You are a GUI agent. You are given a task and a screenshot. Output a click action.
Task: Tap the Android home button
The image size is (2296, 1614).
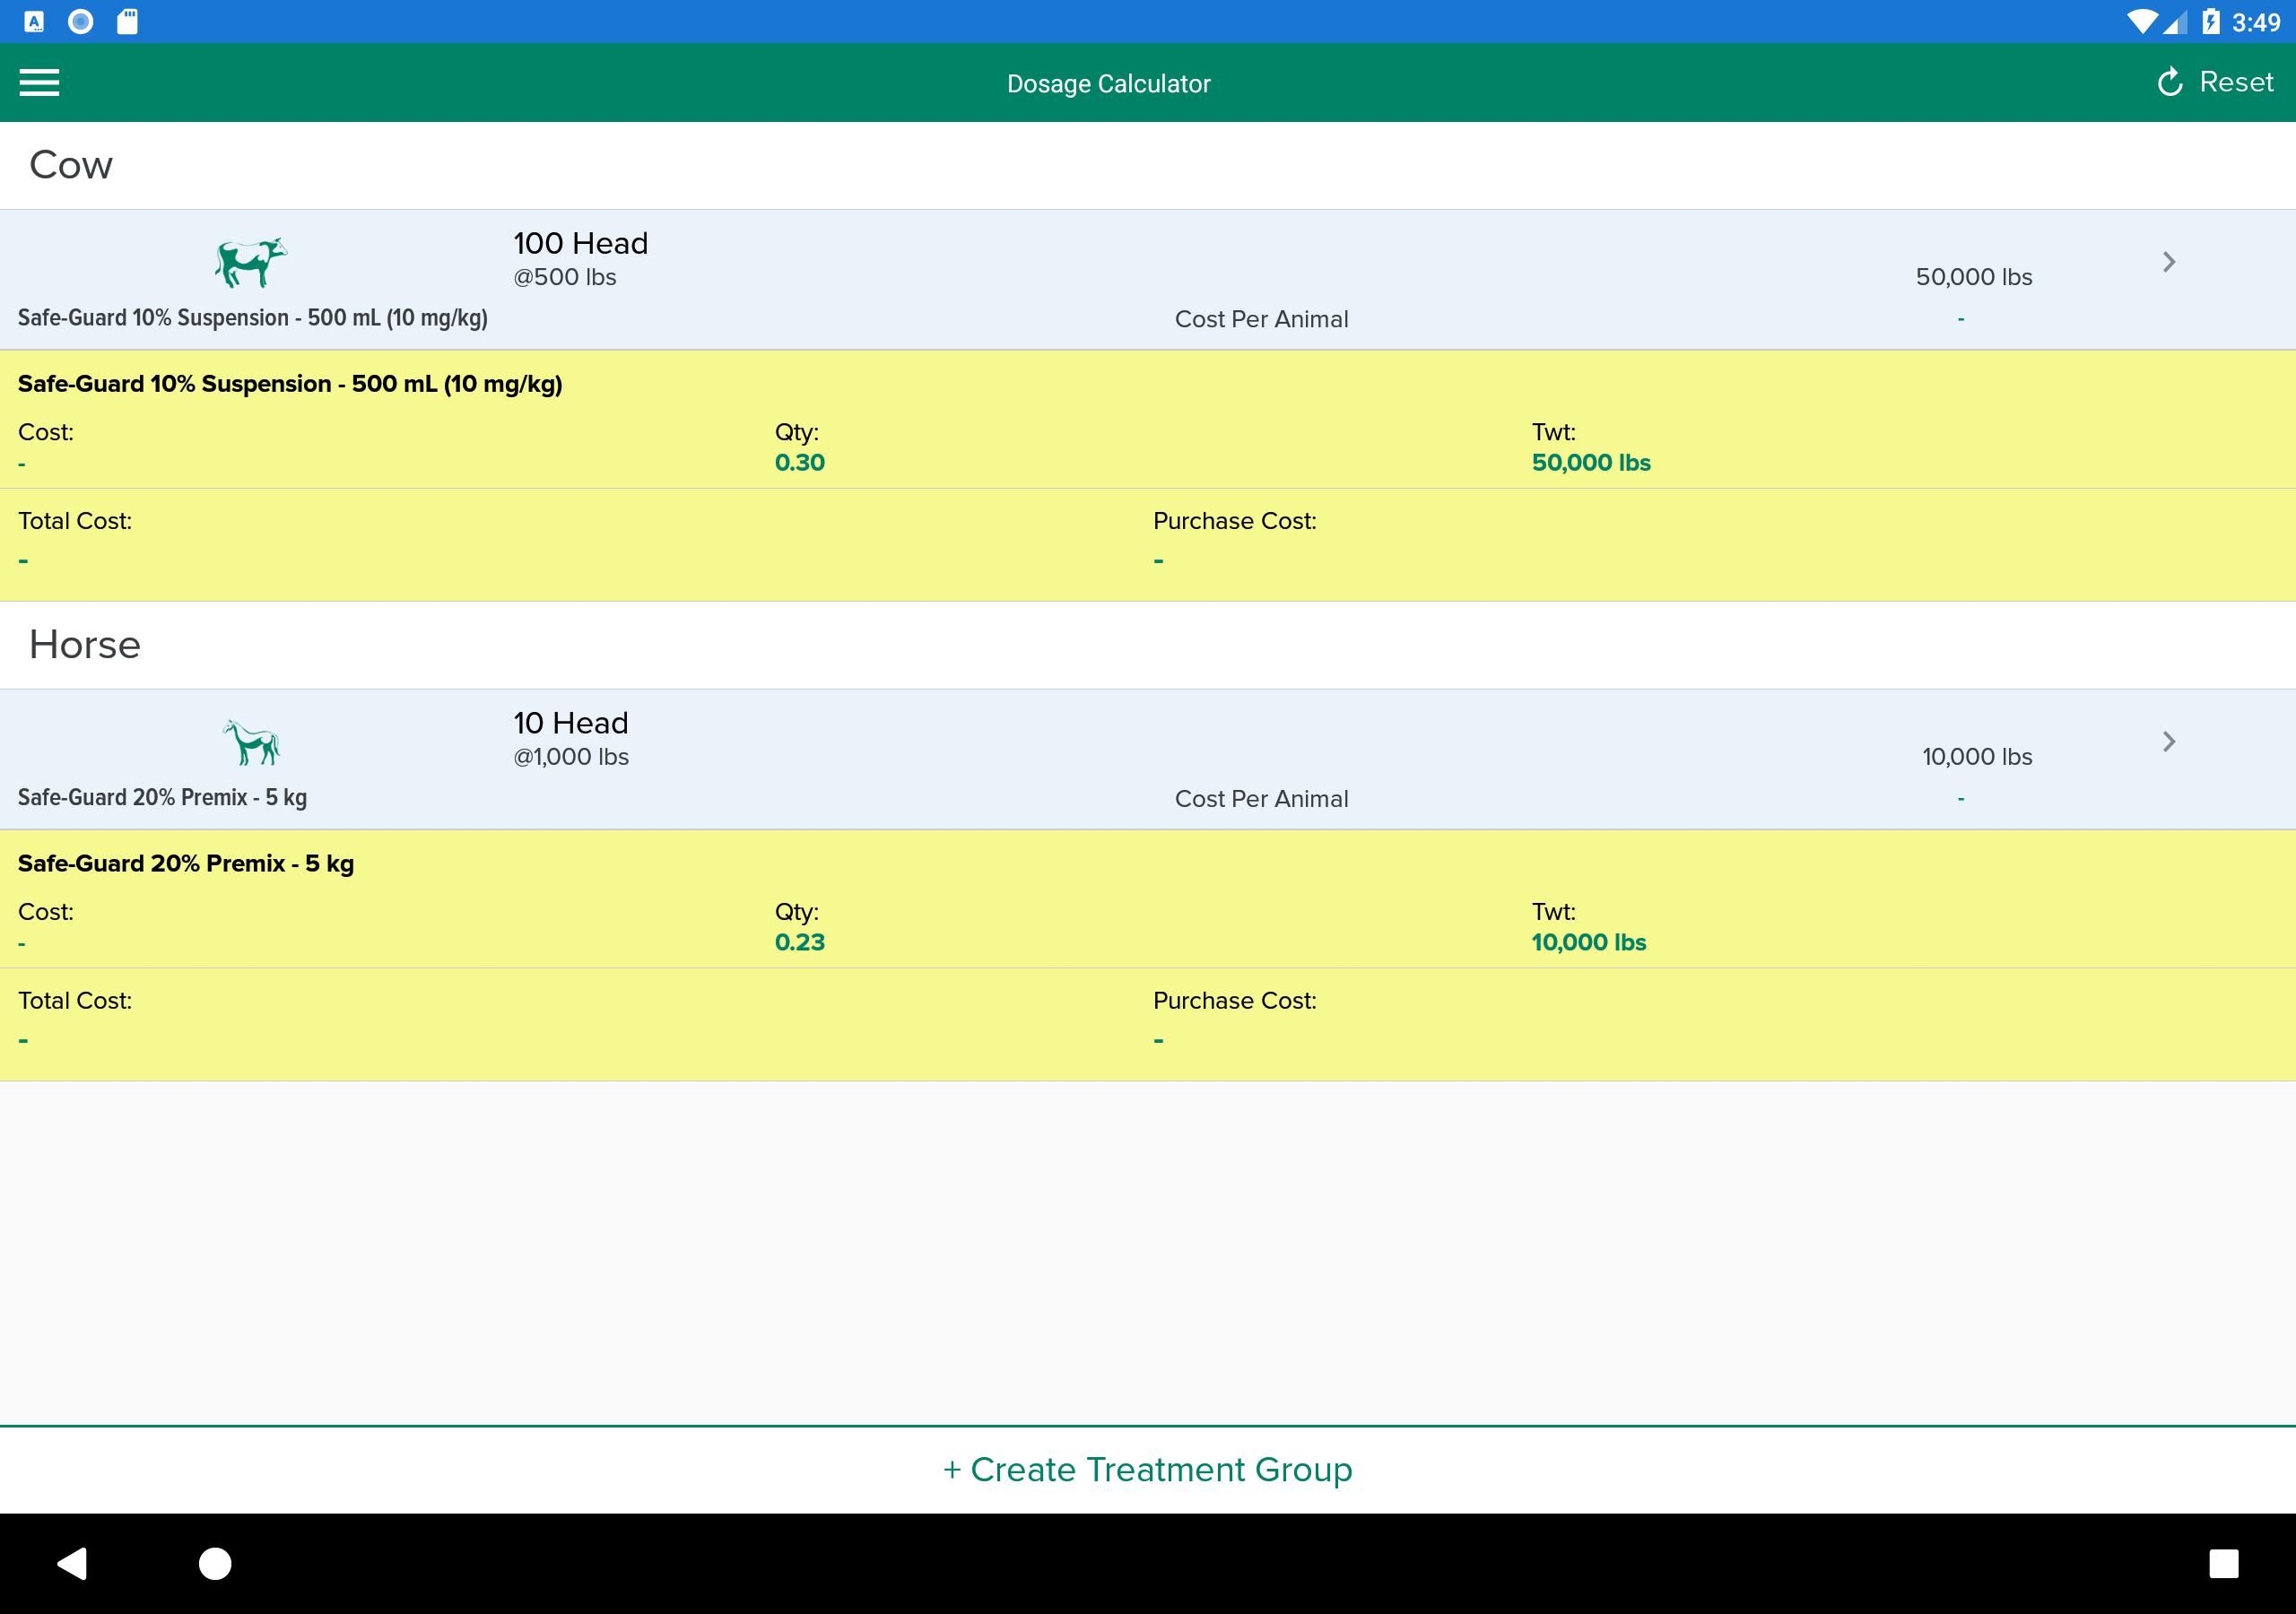(x=215, y=1563)
